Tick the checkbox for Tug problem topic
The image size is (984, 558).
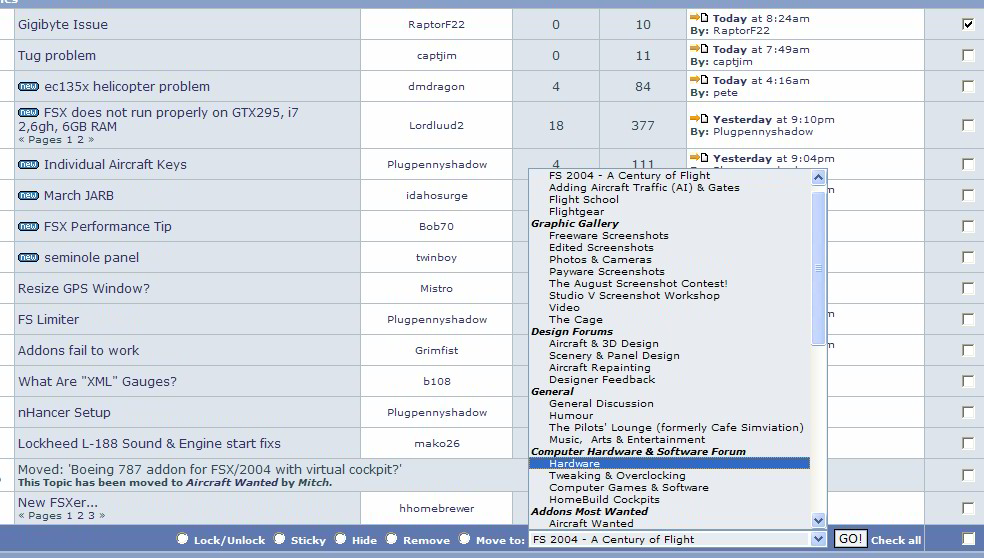[967, 56]
